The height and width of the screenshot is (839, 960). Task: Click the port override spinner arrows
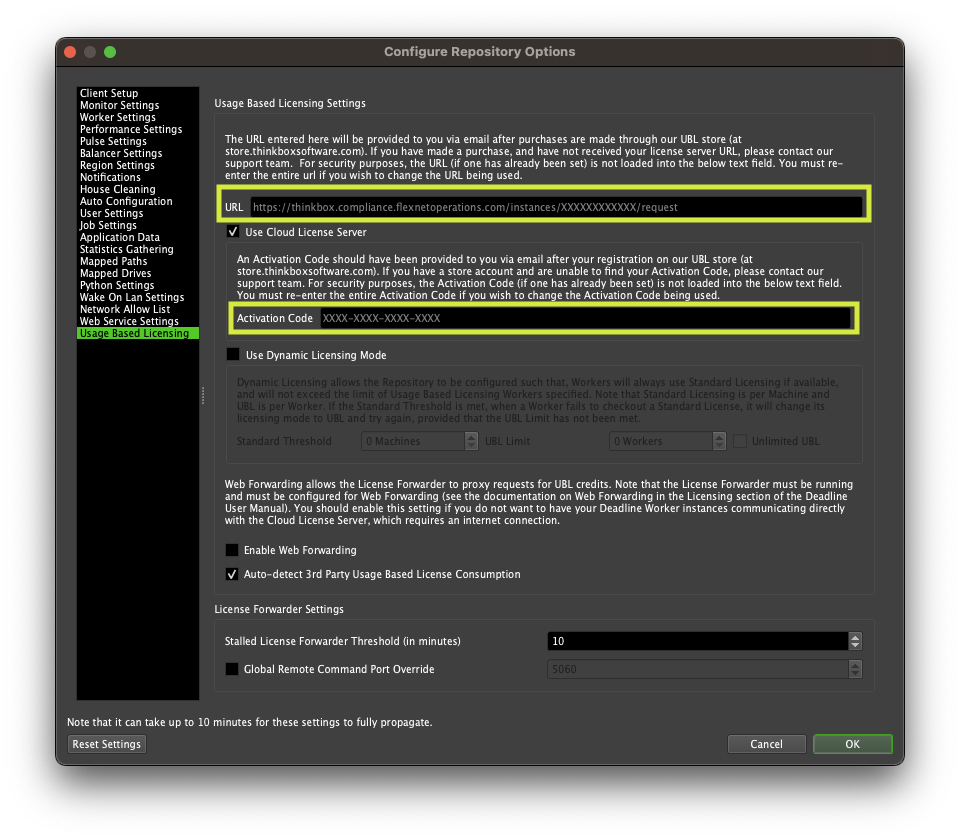tap(855, 669)
